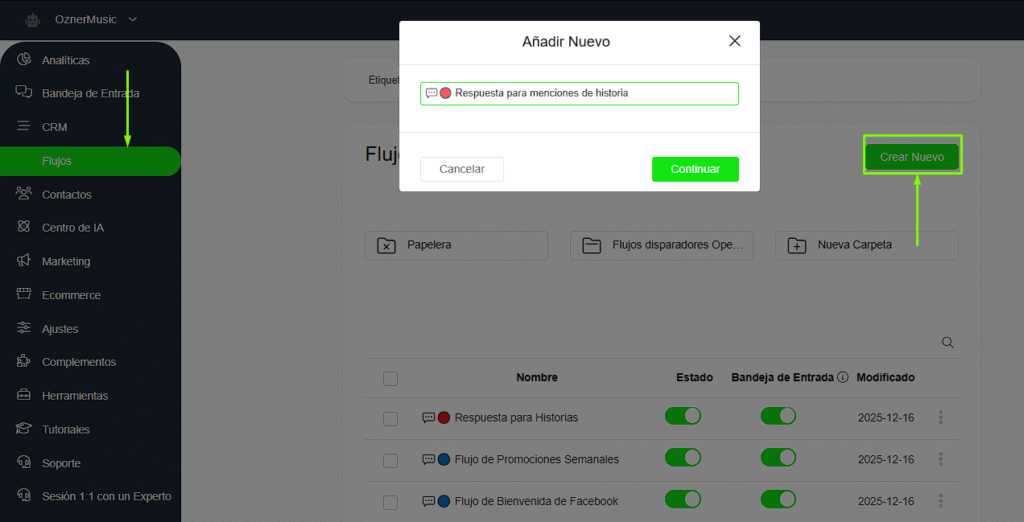The width and height of the screenshot is (1024, 522).
Task: Toggle Estado switch for Respuesta para Historias
Action: pyautogui.click(x=683, y=416)
